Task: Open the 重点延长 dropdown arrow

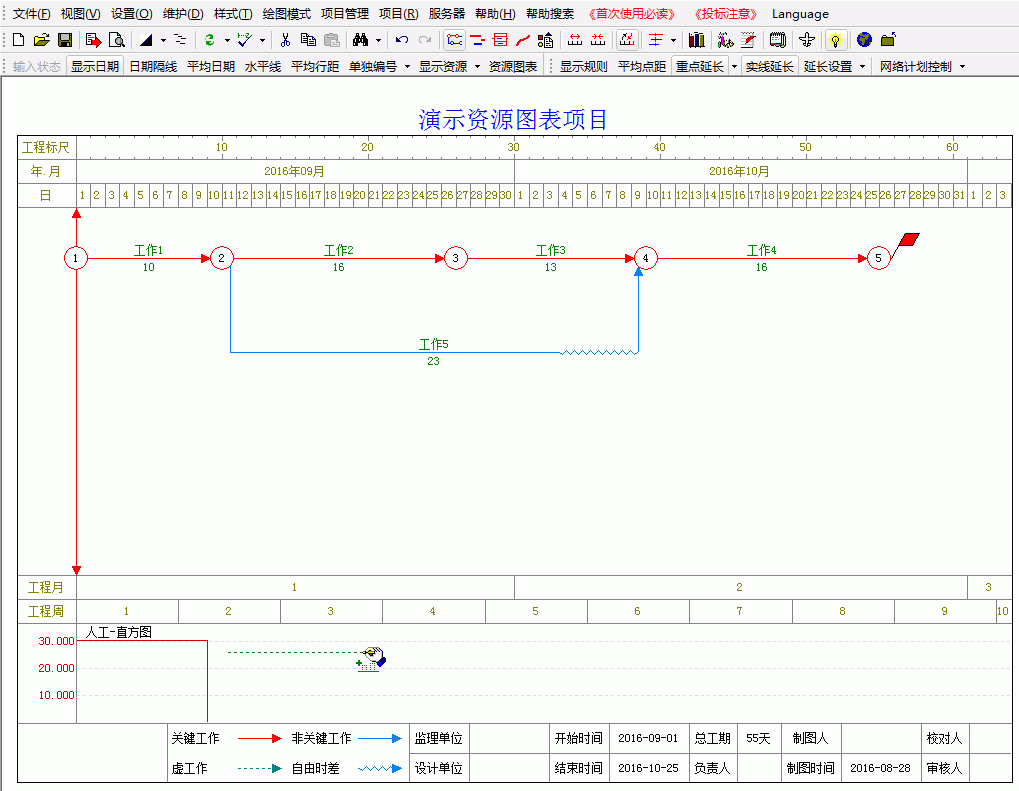Action: 734,66
